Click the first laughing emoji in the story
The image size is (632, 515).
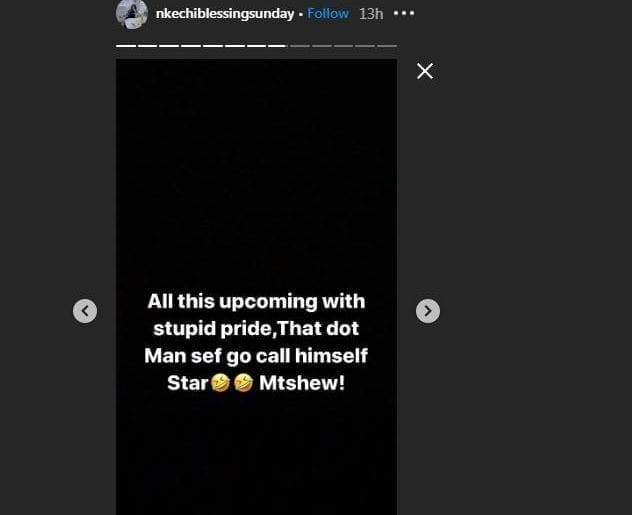(x=221, y=383)
